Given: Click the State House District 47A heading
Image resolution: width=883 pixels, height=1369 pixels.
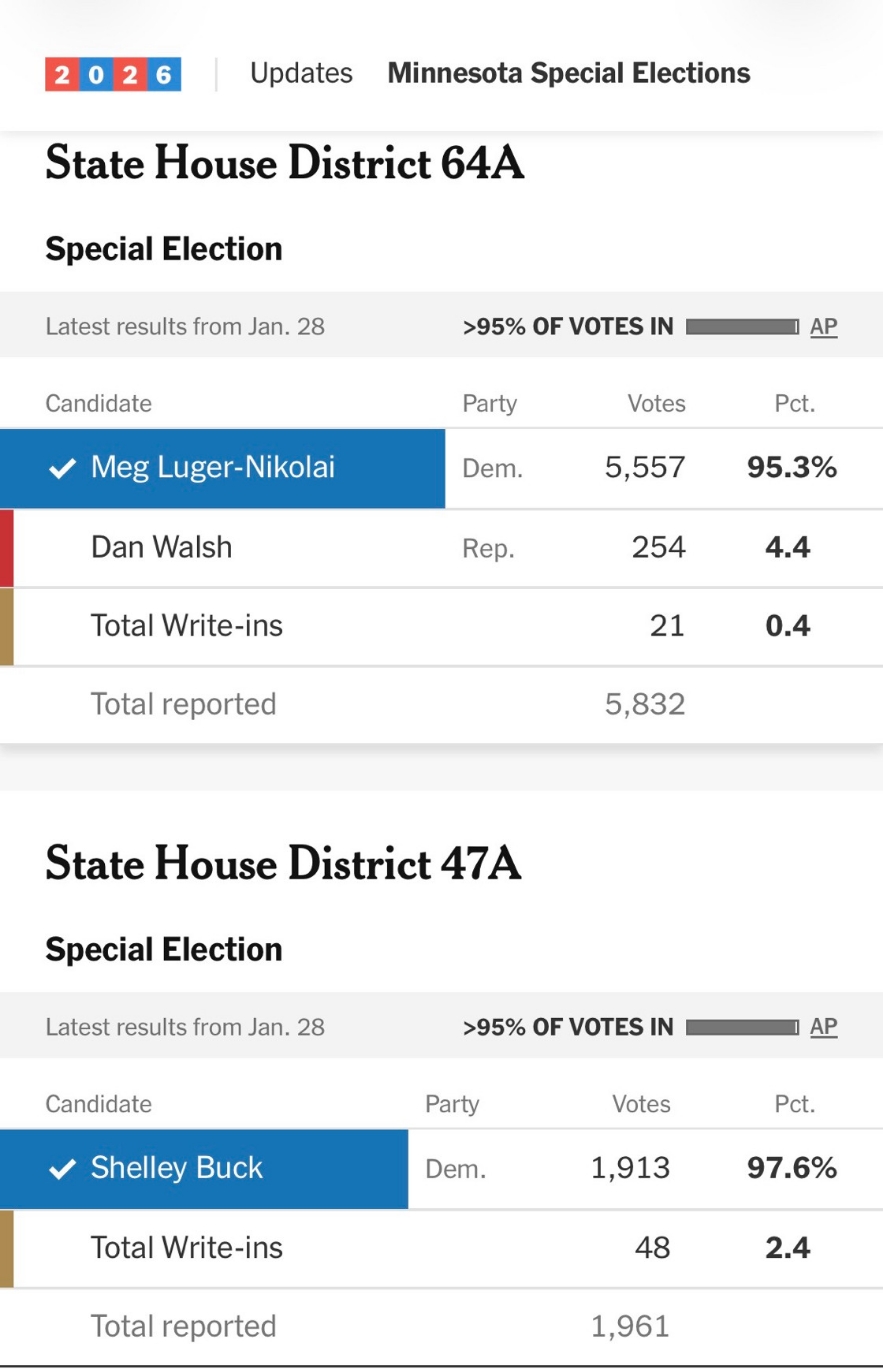Looking at the screenshot, I should click(283, 864).
